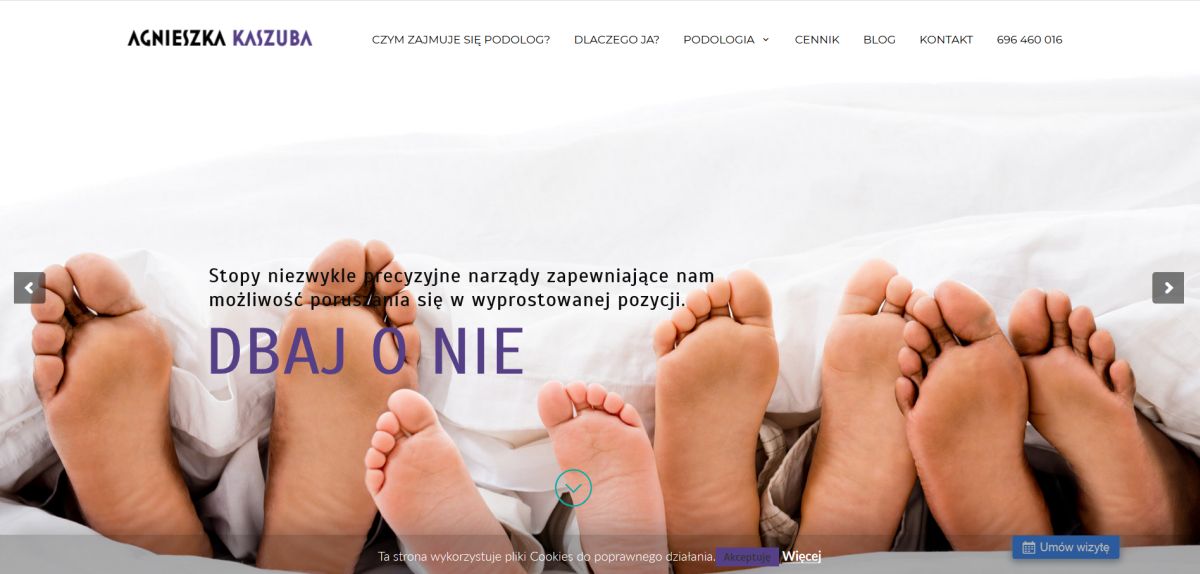Click the teal scroll-down circle arrow
1200x574 pixels.
[573, 488]
